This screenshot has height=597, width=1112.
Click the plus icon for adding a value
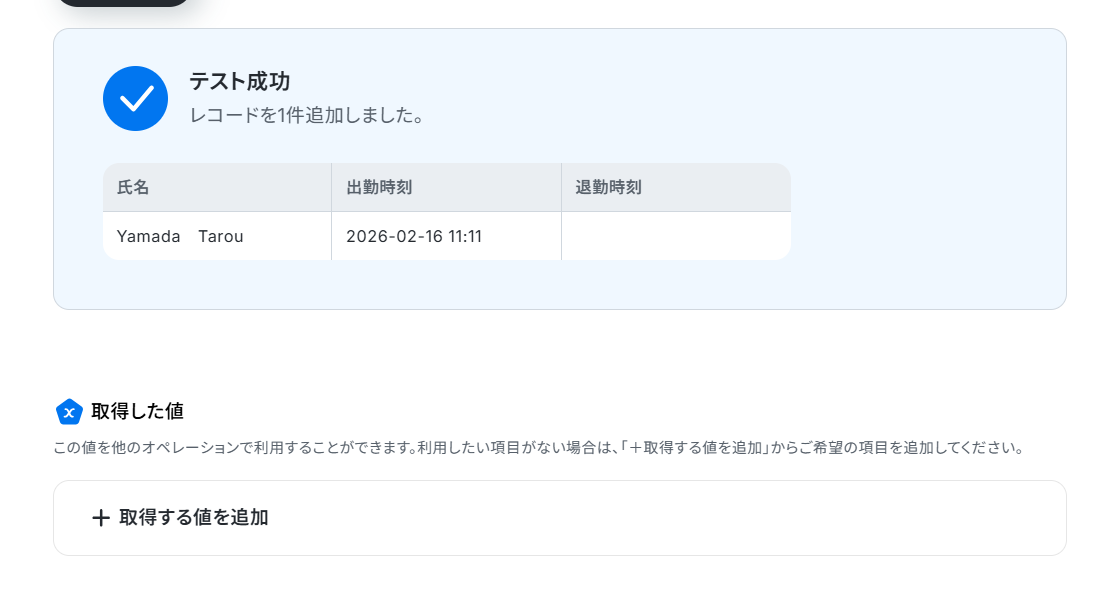(x=101, y=518)
